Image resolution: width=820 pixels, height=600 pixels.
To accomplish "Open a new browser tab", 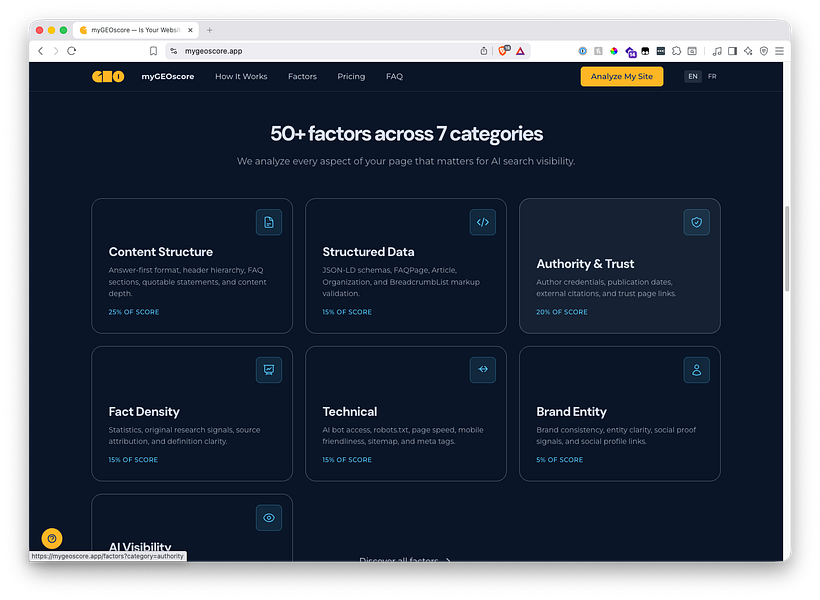I will (210, 30).
